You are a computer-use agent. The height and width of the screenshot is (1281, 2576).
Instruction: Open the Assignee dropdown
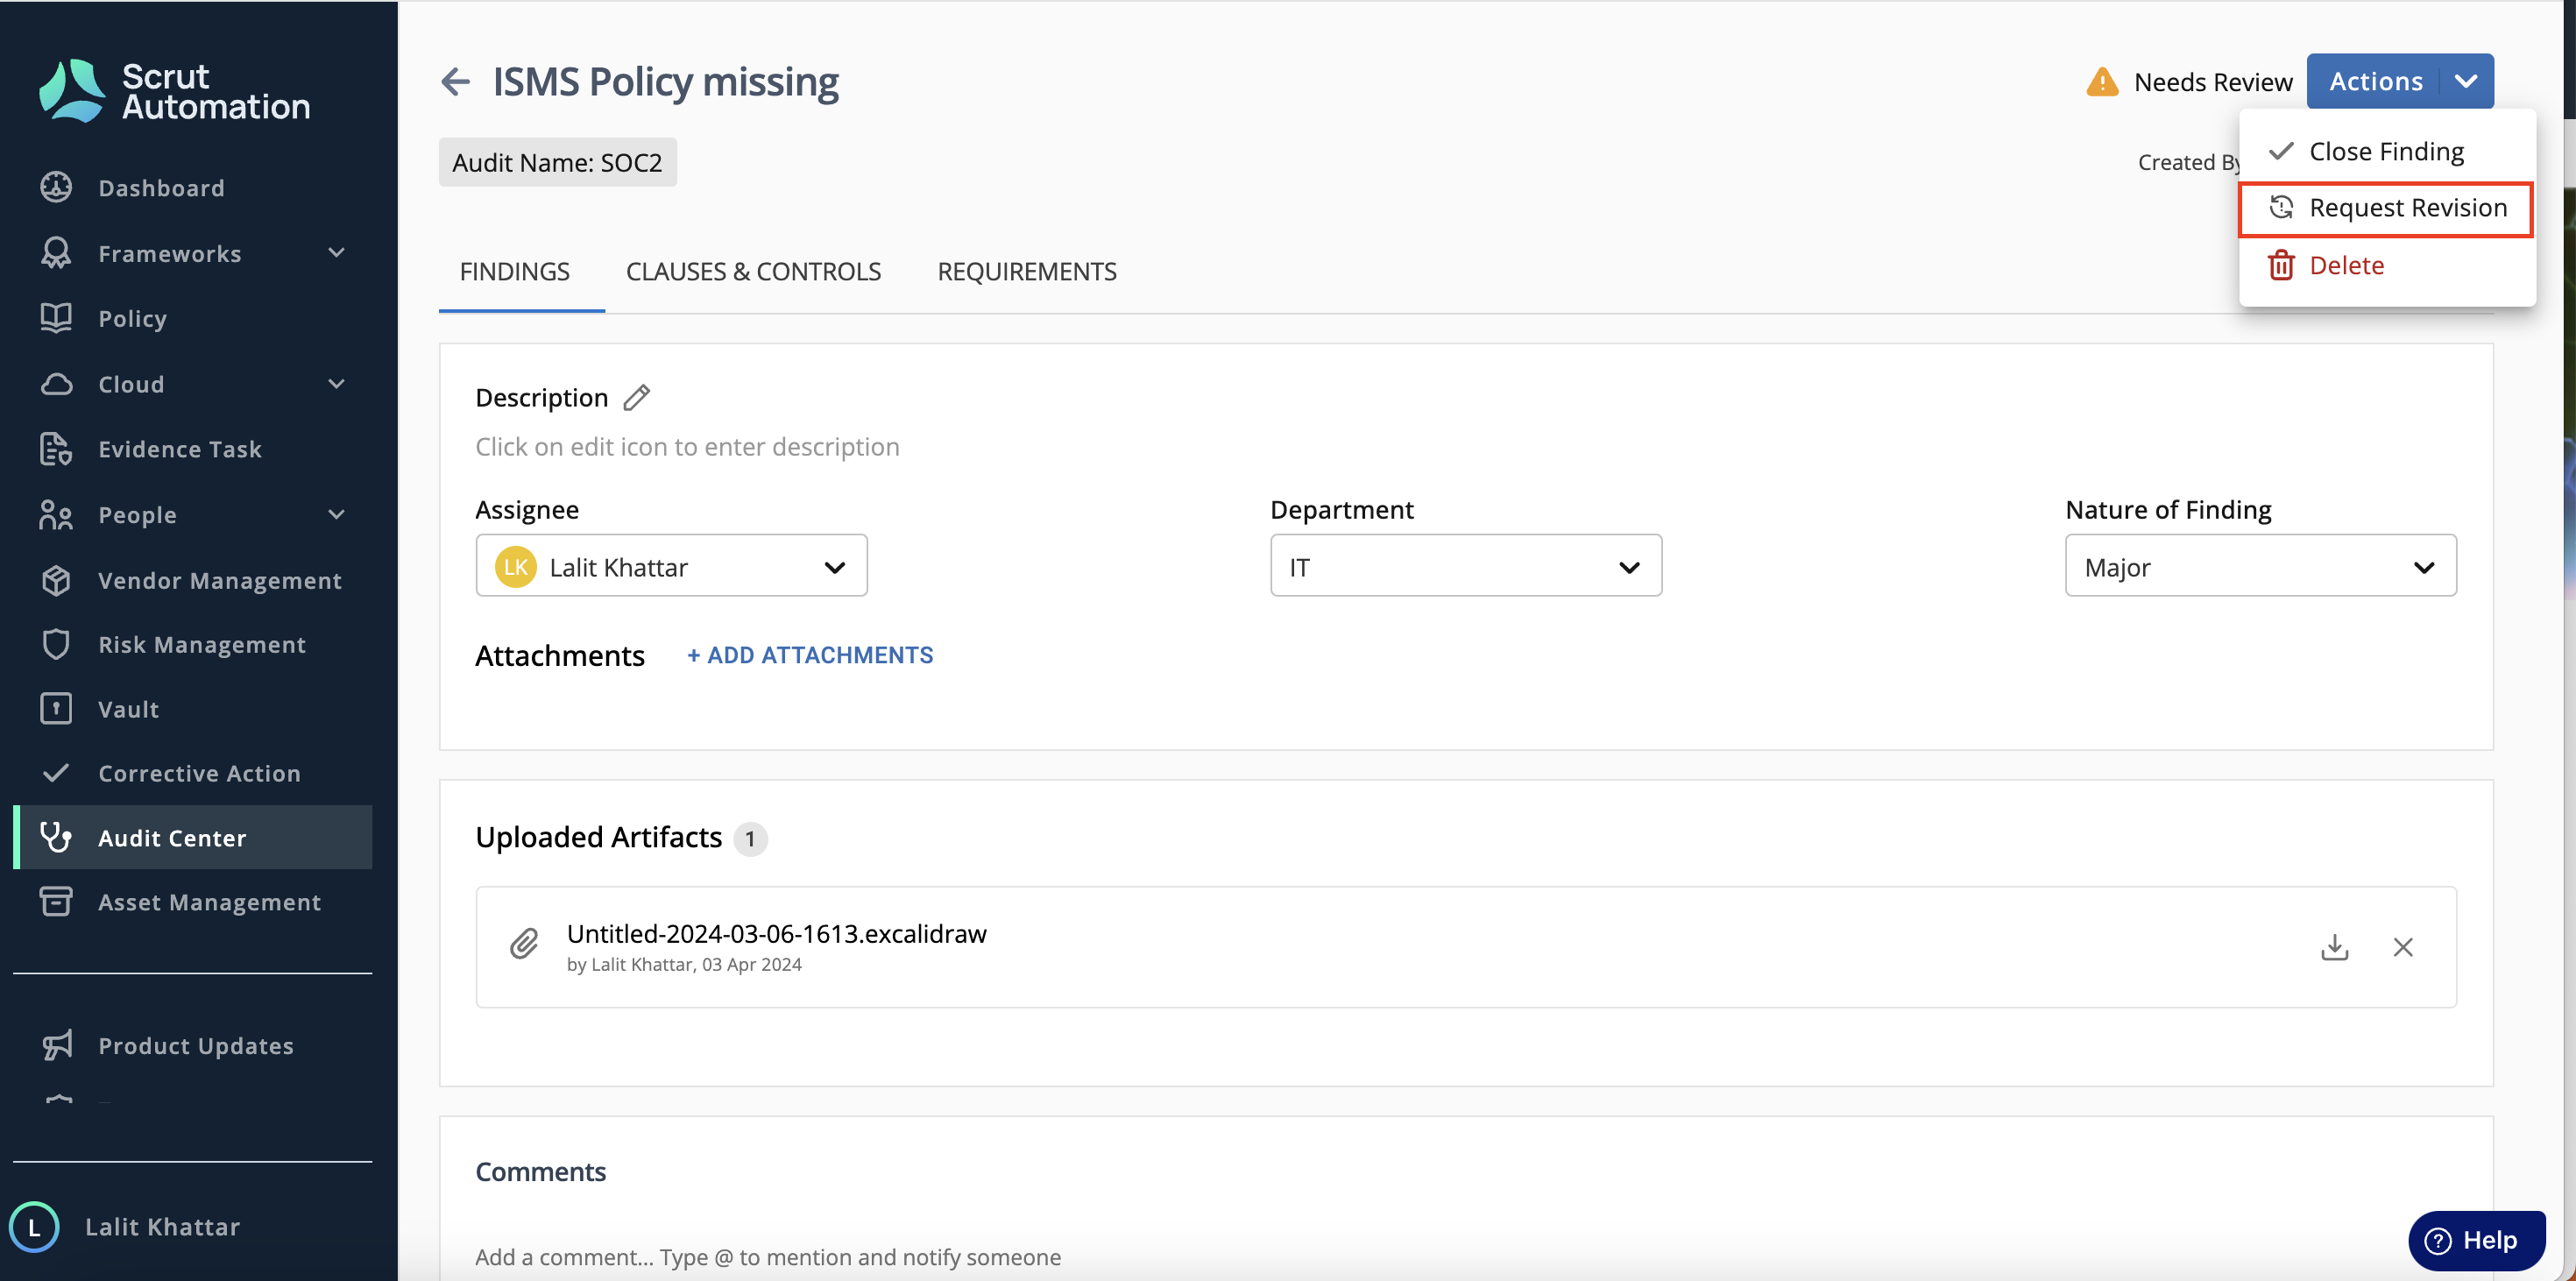[671, 566]
